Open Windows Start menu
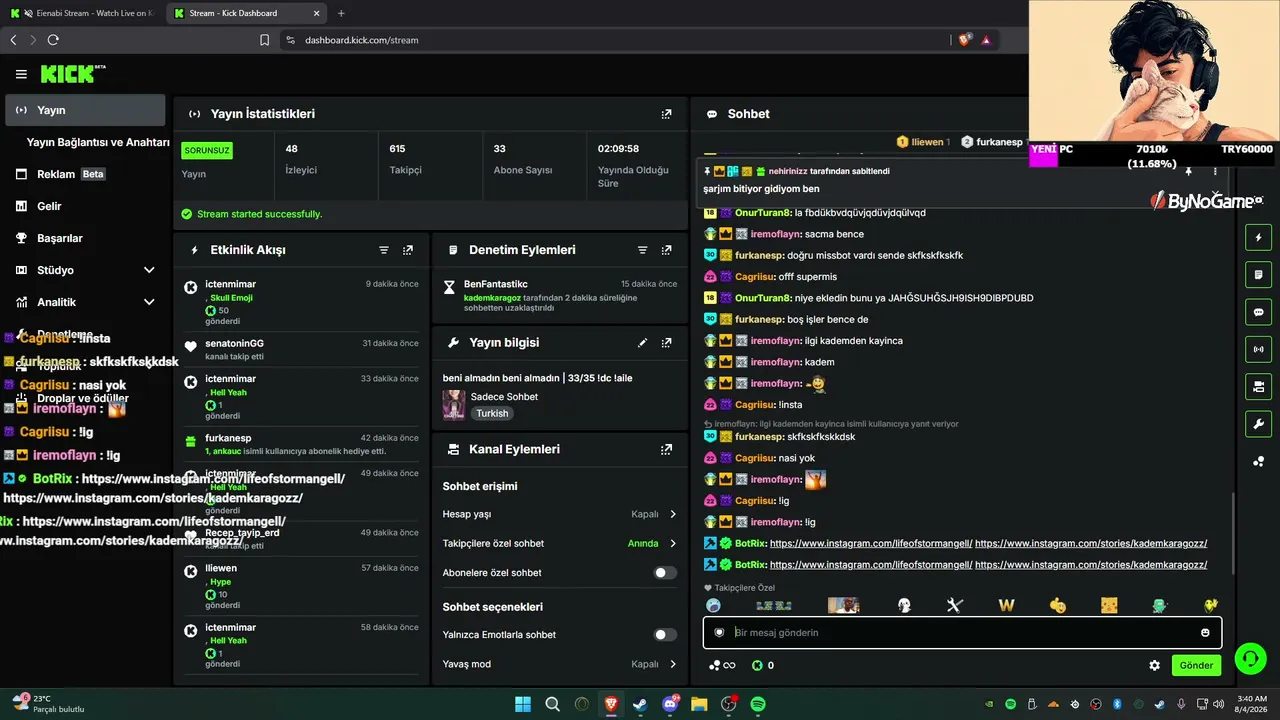 pyautogui.click(x=523, y=704)
